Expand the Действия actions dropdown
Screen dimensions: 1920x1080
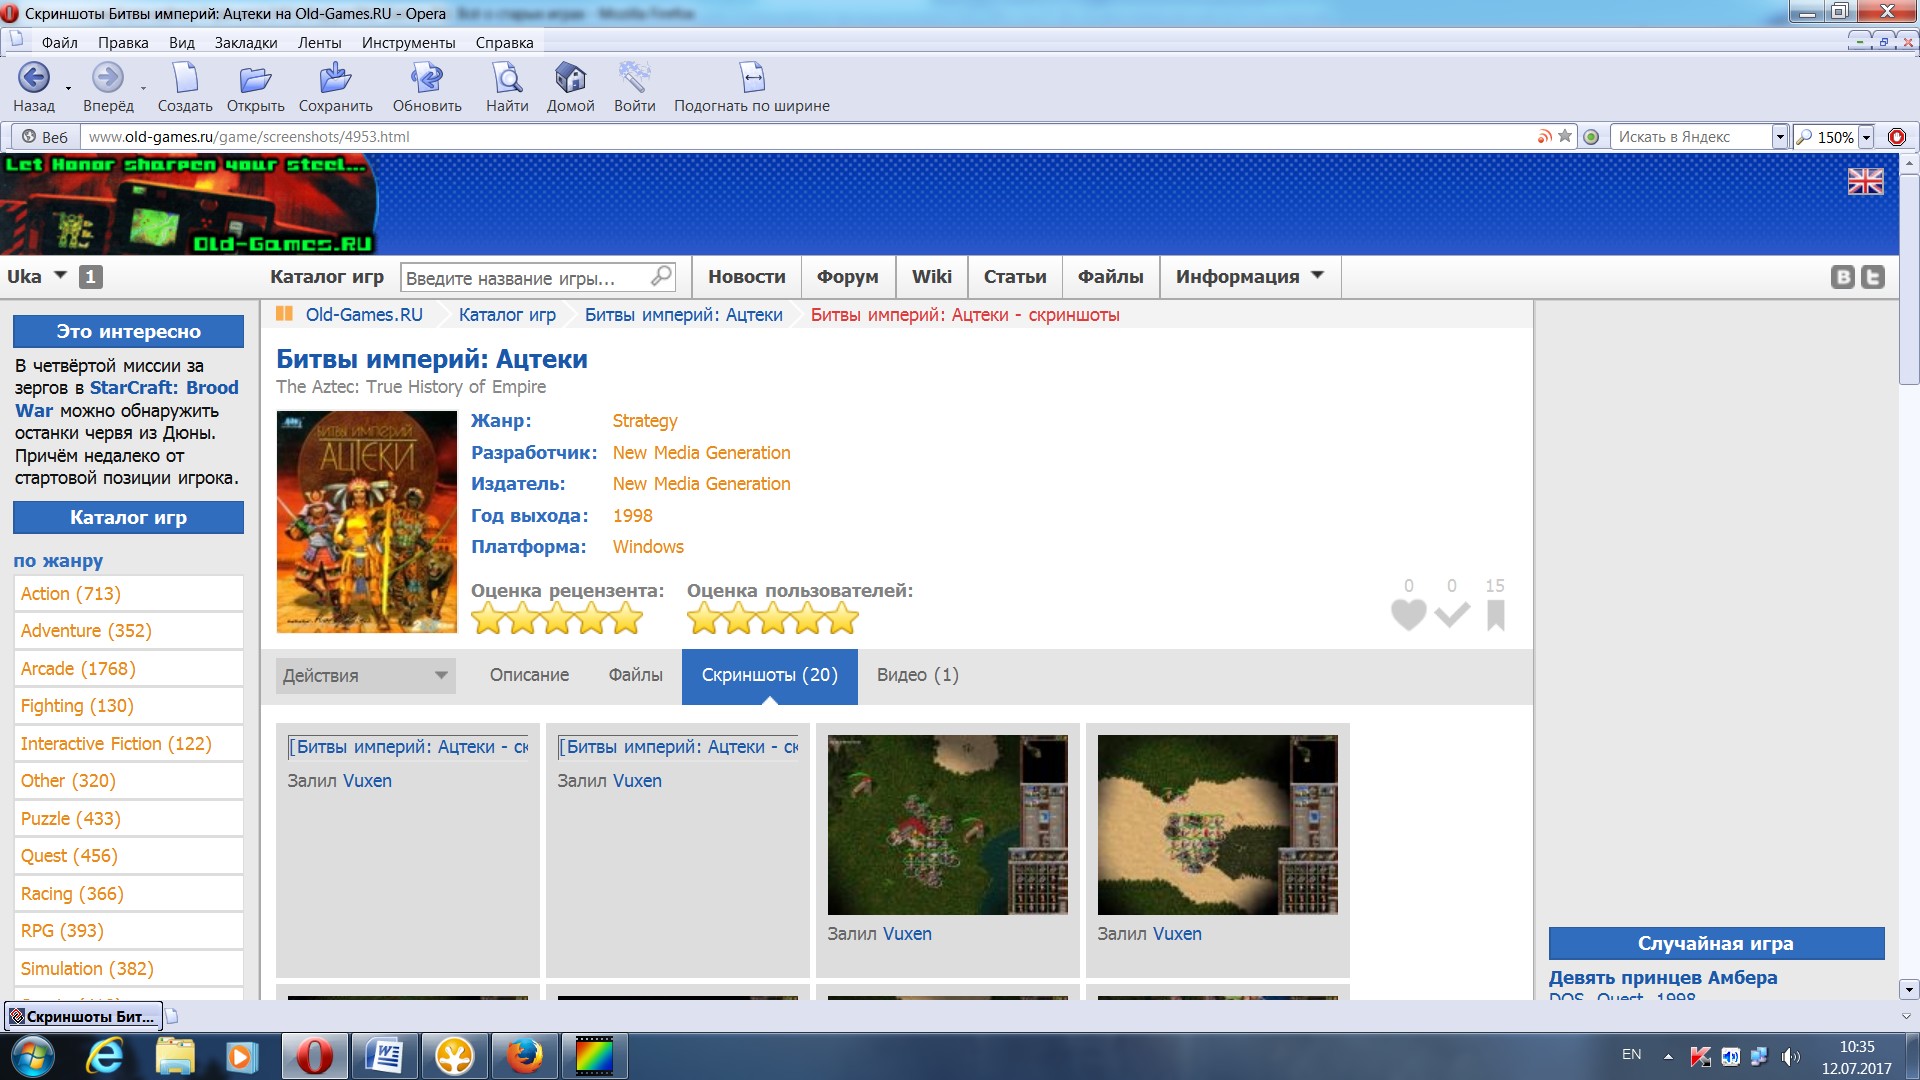click(x=365, y=675)
